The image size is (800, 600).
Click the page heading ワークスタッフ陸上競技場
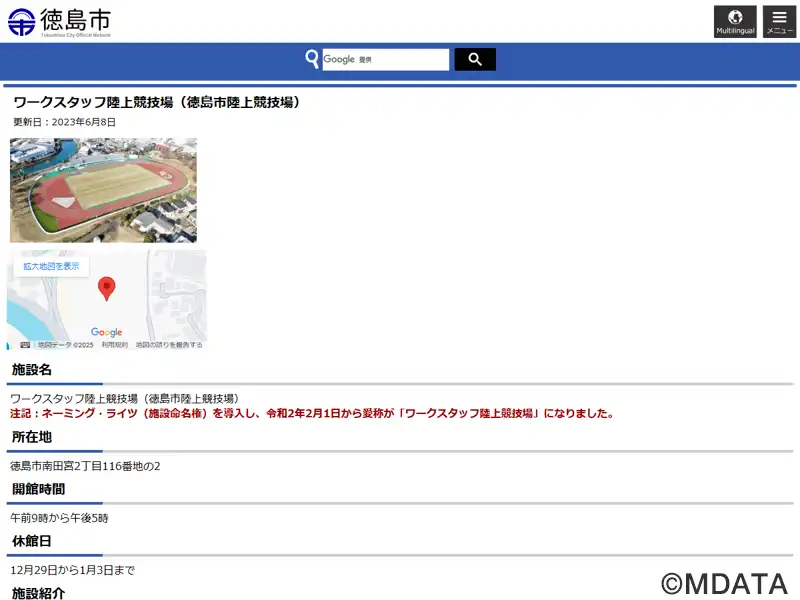click(x=158, y=103)
